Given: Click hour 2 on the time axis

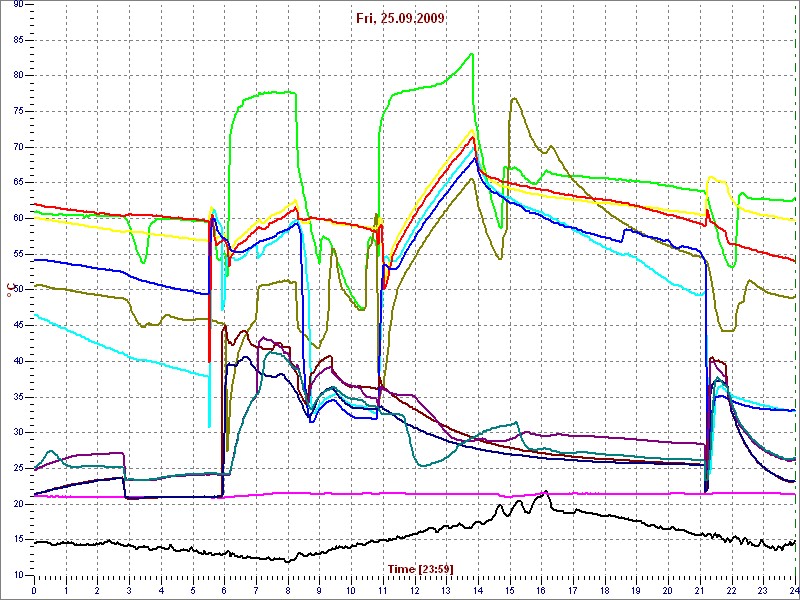Looking at the screenshot, I should point(97,589).
